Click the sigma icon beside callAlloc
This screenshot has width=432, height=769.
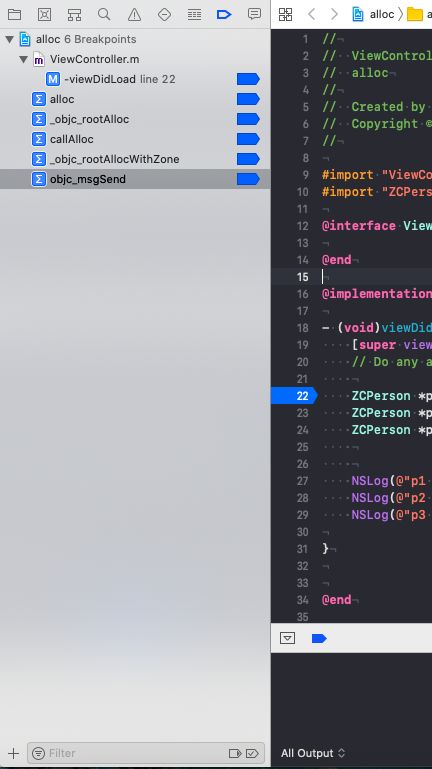point(39,139)
